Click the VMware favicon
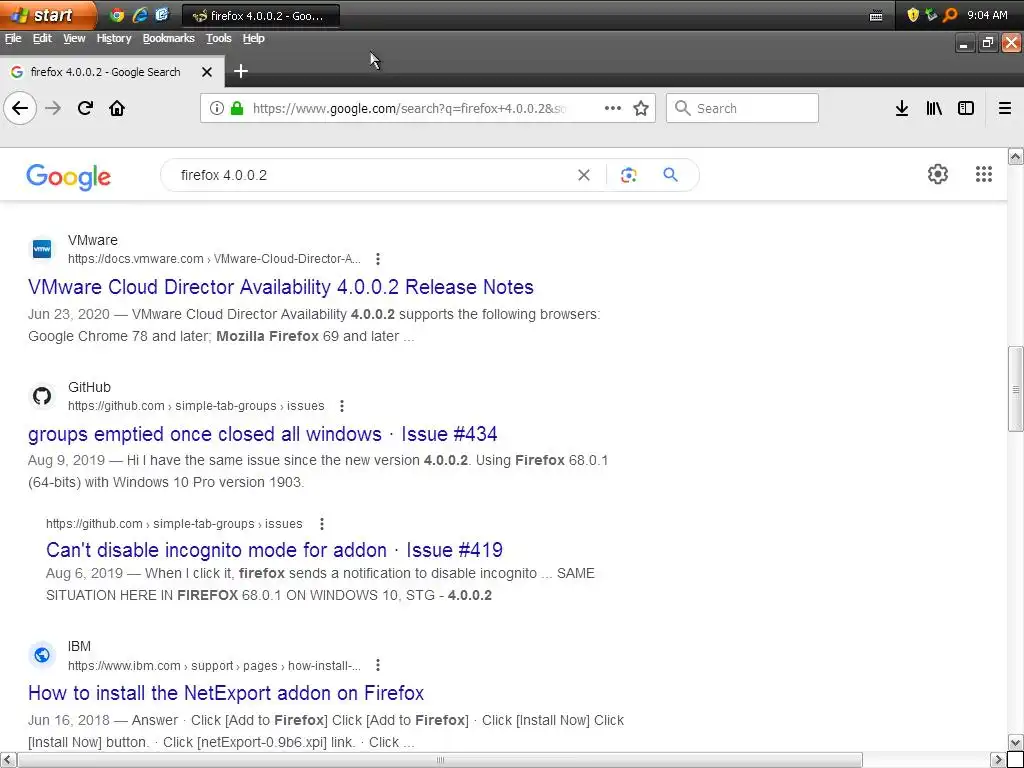Viewport: 1024px width, 768px height. (42, 249)
